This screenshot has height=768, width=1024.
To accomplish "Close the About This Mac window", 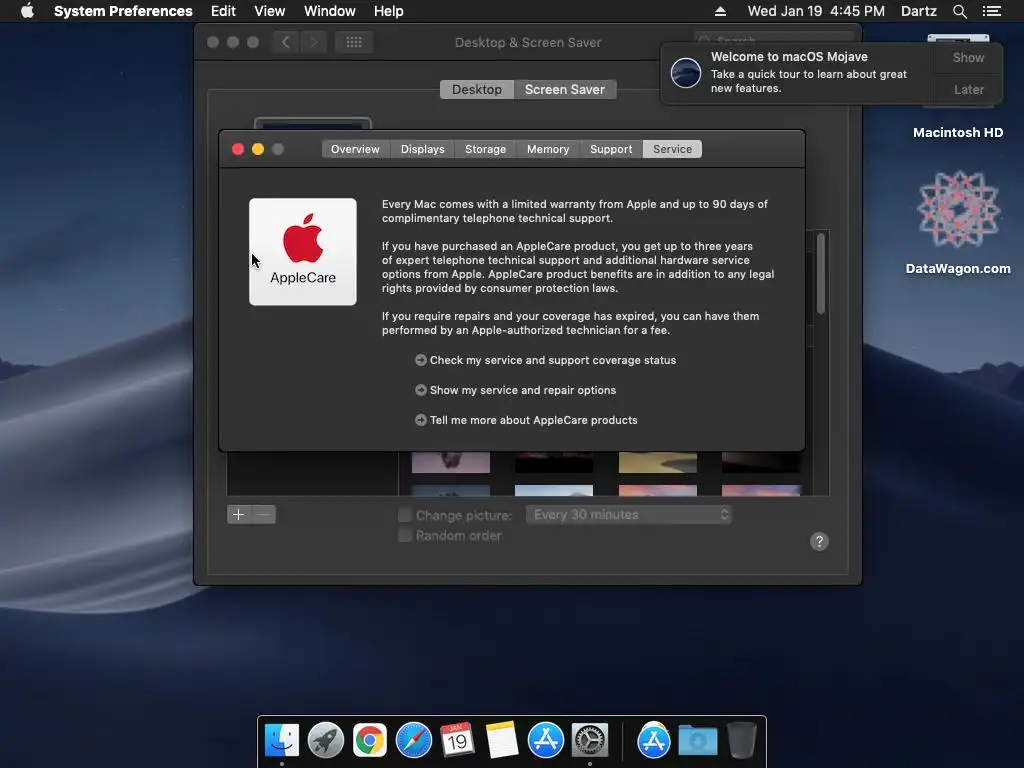I will click(238, 149).
